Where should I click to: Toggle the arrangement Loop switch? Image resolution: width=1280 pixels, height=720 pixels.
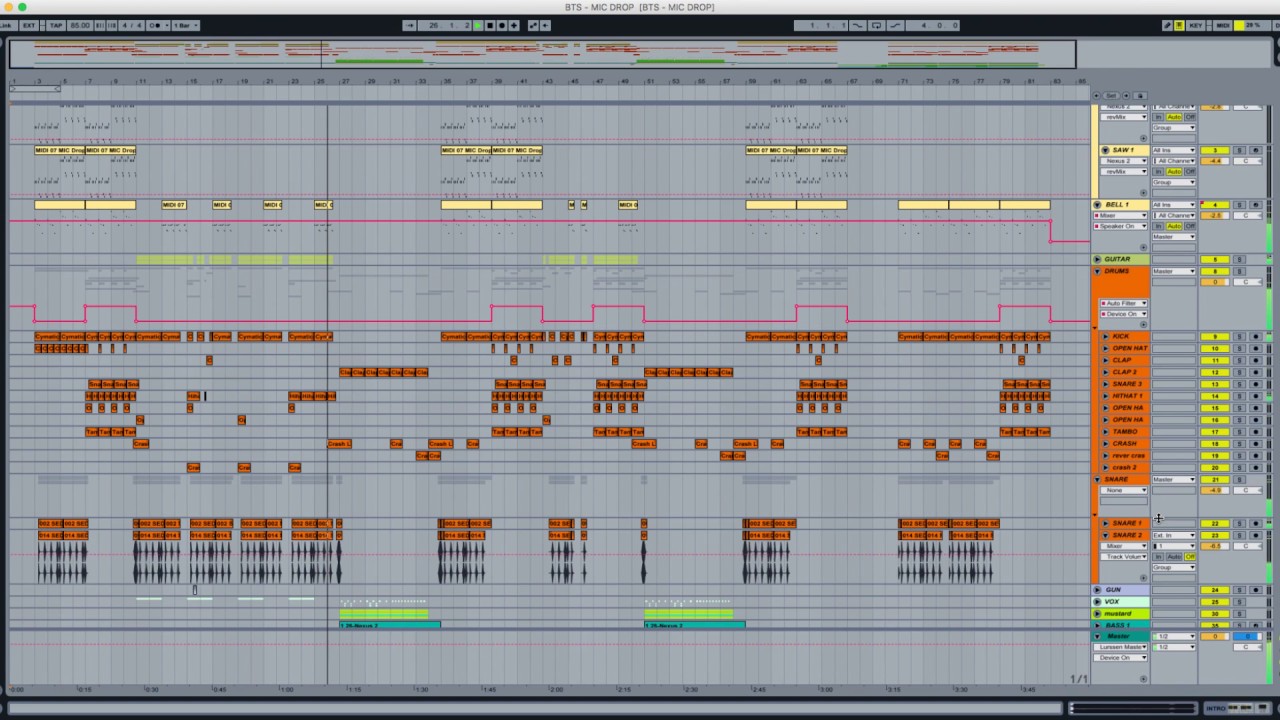coord(877,25)
